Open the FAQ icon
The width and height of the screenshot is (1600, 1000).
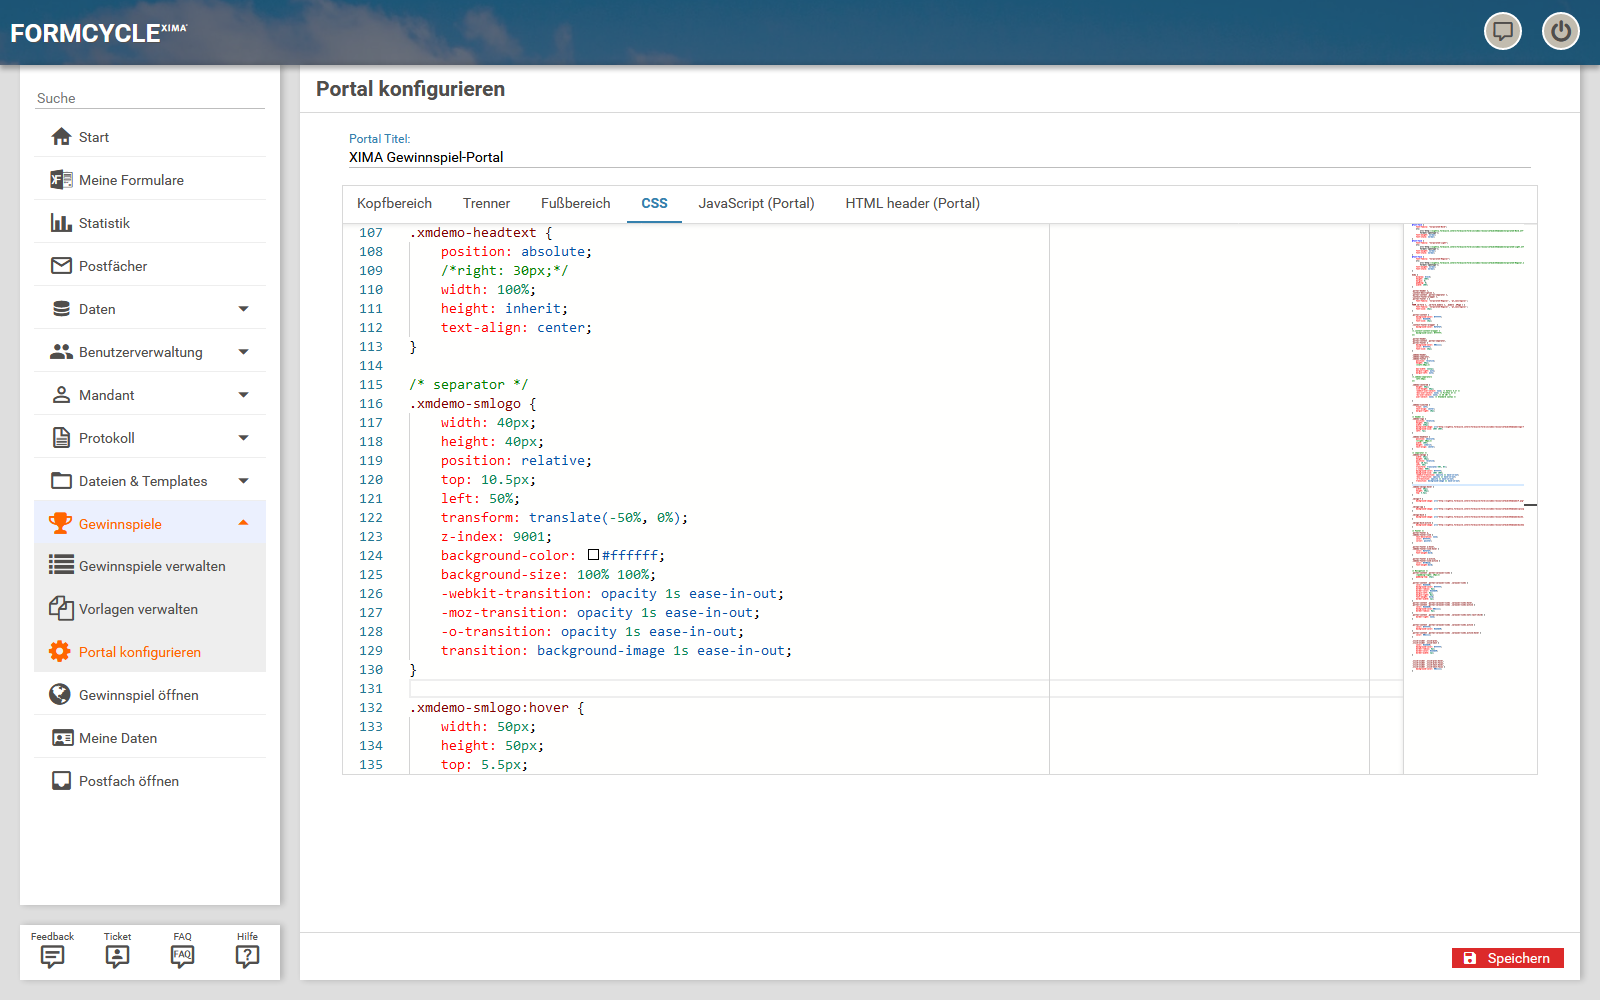tap(182, 957)
